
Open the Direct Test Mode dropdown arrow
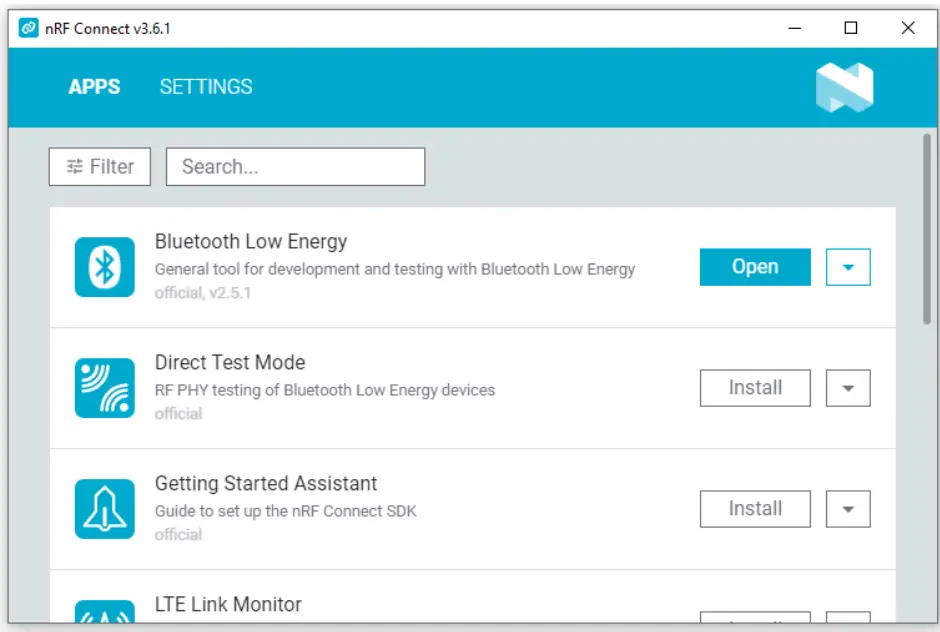tap(847, 388)
